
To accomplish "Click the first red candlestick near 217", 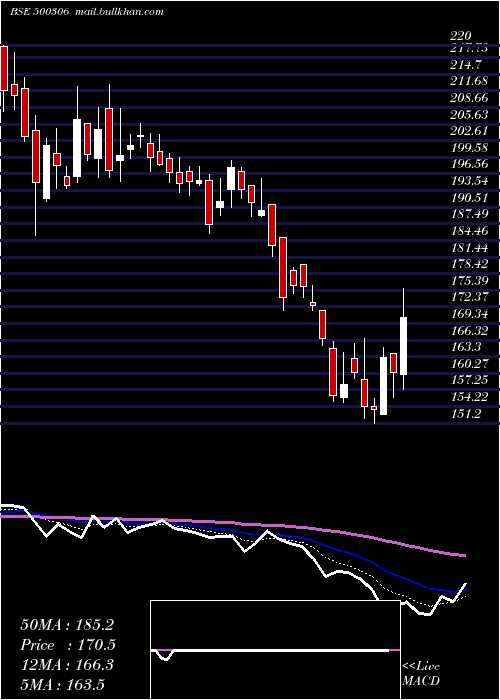I will 4,68.
